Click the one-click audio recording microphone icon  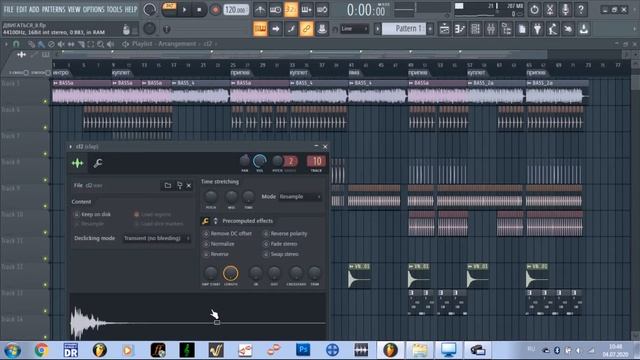click(565, 9)
